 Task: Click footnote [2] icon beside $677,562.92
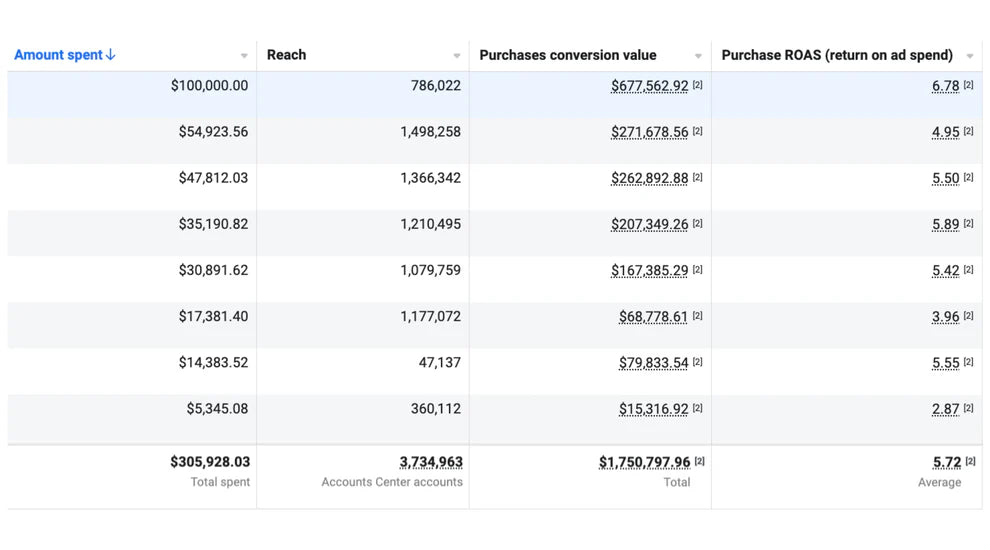(x=698, y=85)
